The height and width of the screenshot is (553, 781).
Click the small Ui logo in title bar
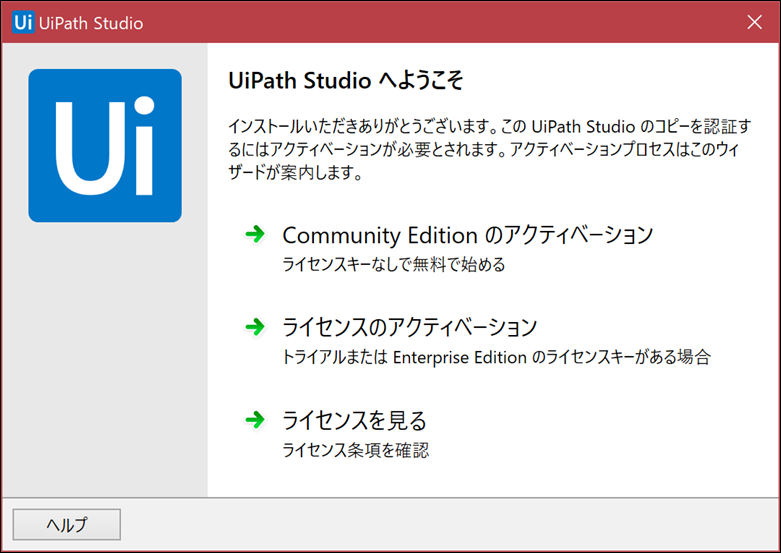pyautogui.click(x=23, y=22)
